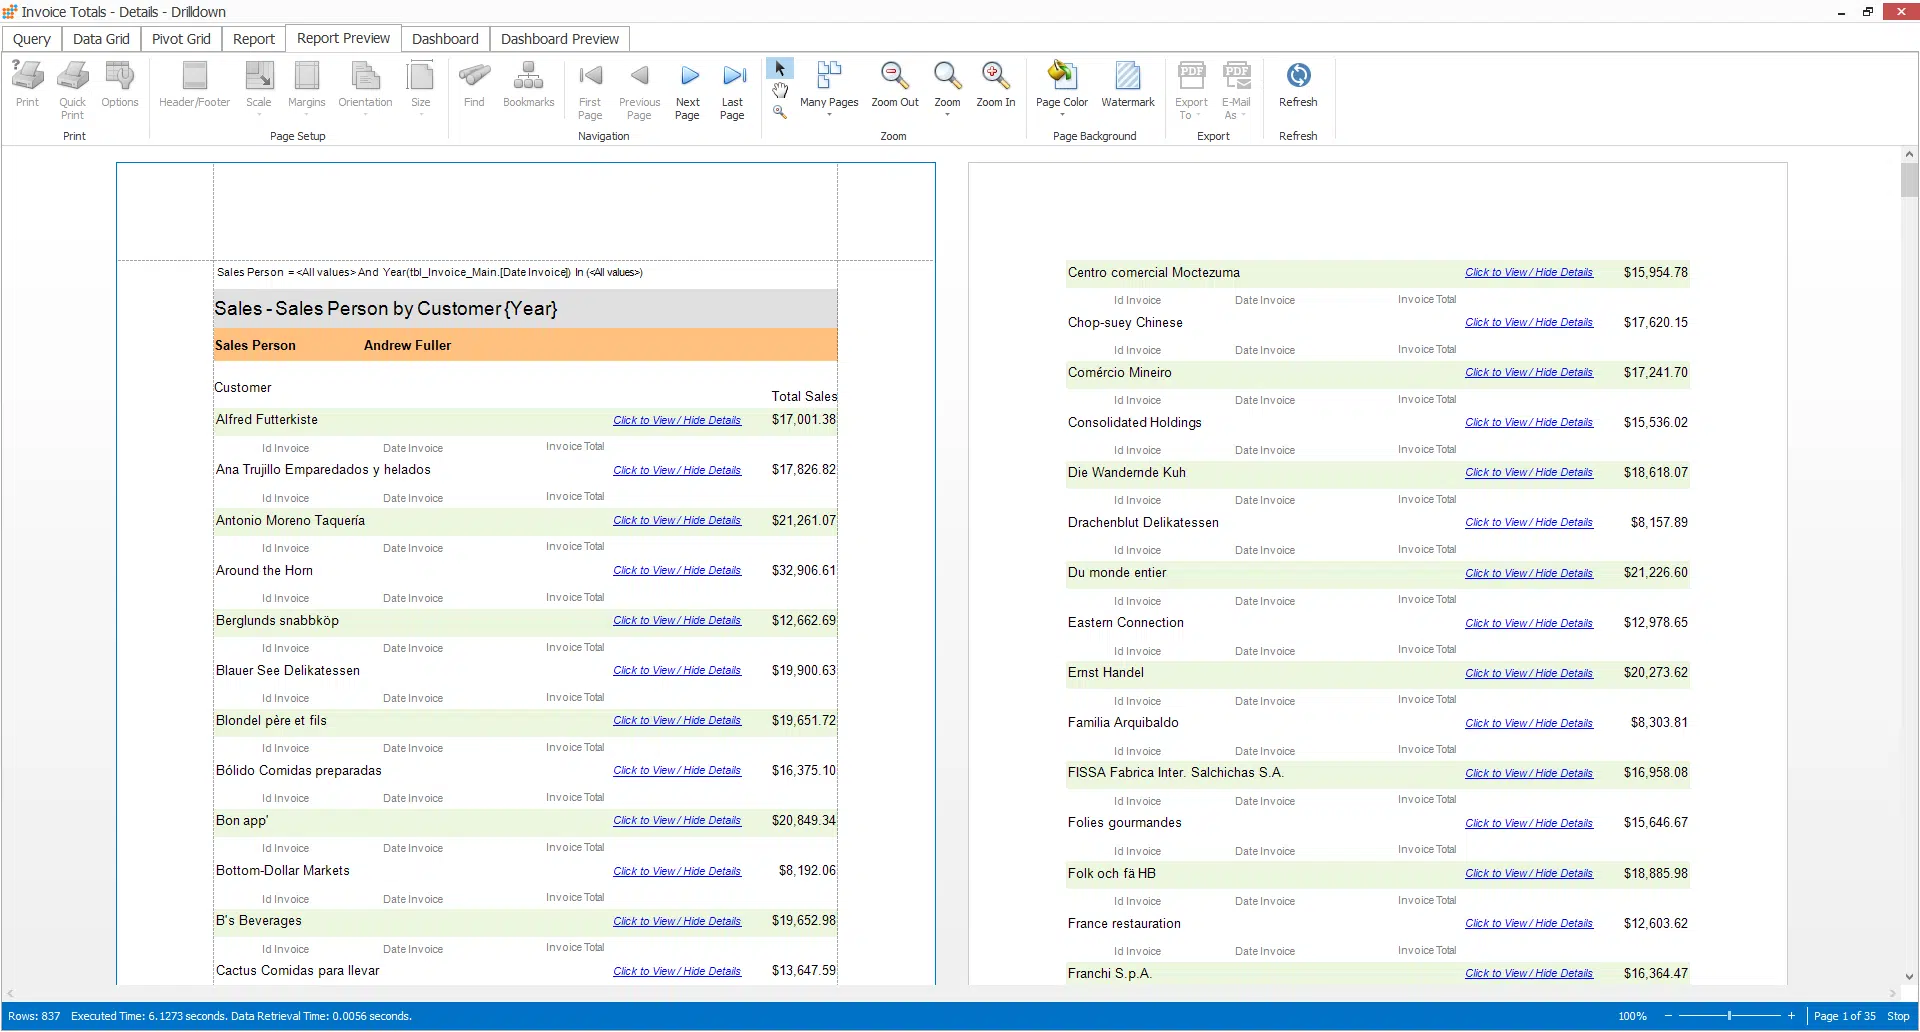Select the hand pan tool
The height and width of the screenshot is (1032, 1920).
(780, 91)
